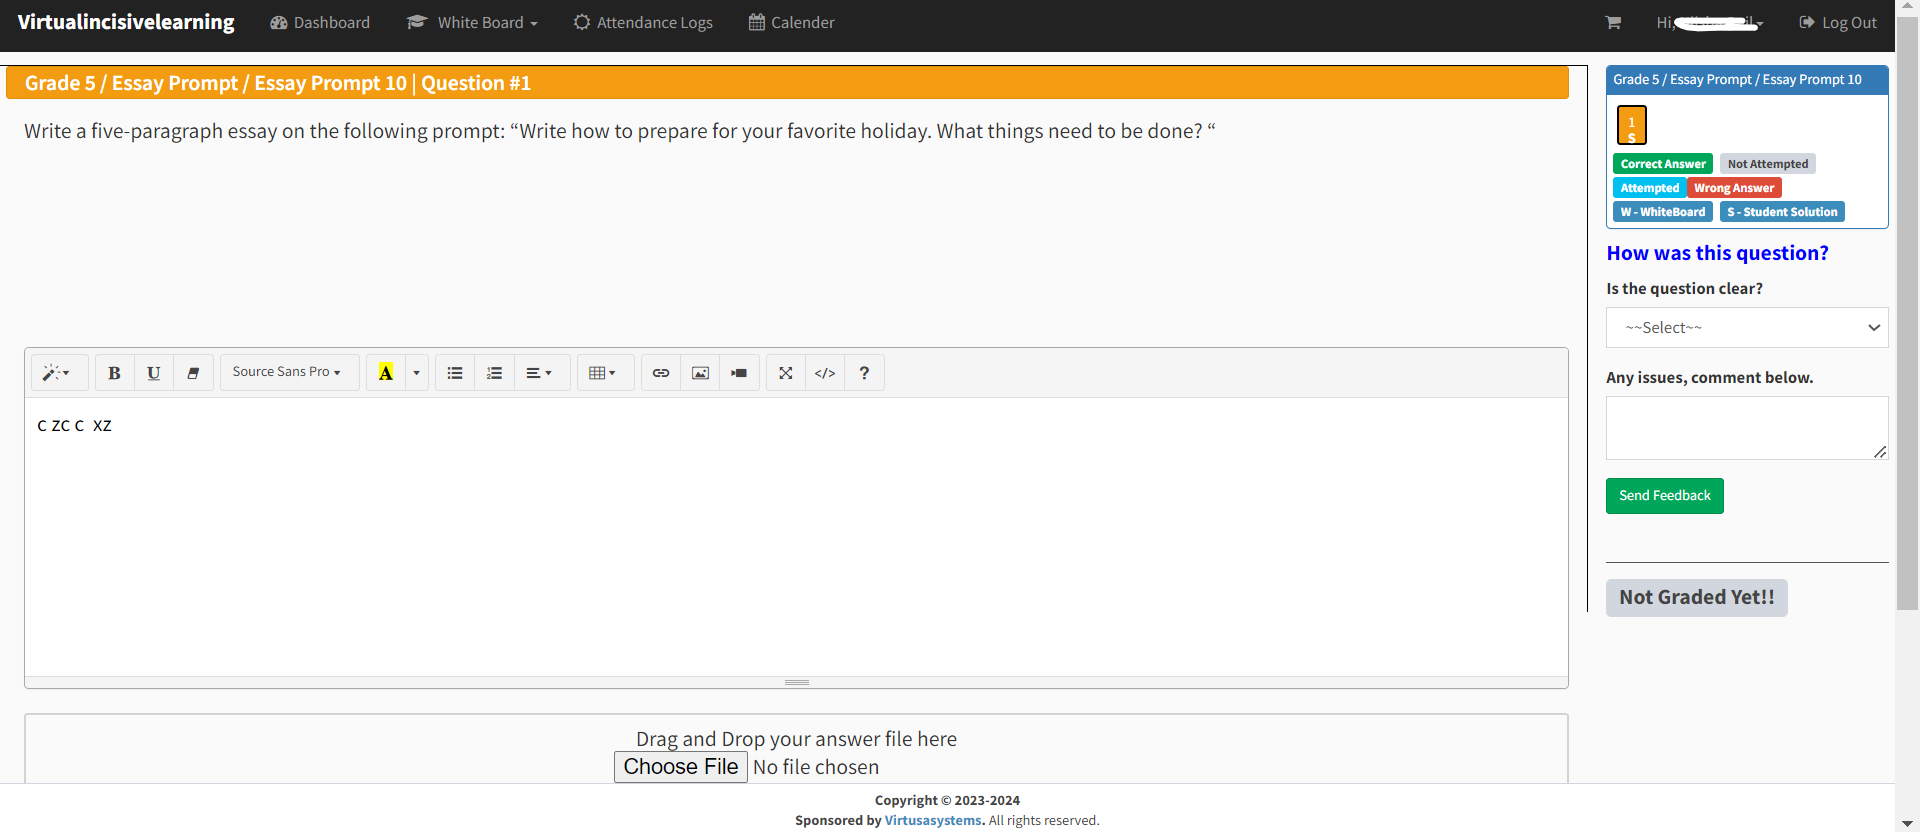Open the editor help icon
The image size is (1920, 832).
[x=864, y=373]
